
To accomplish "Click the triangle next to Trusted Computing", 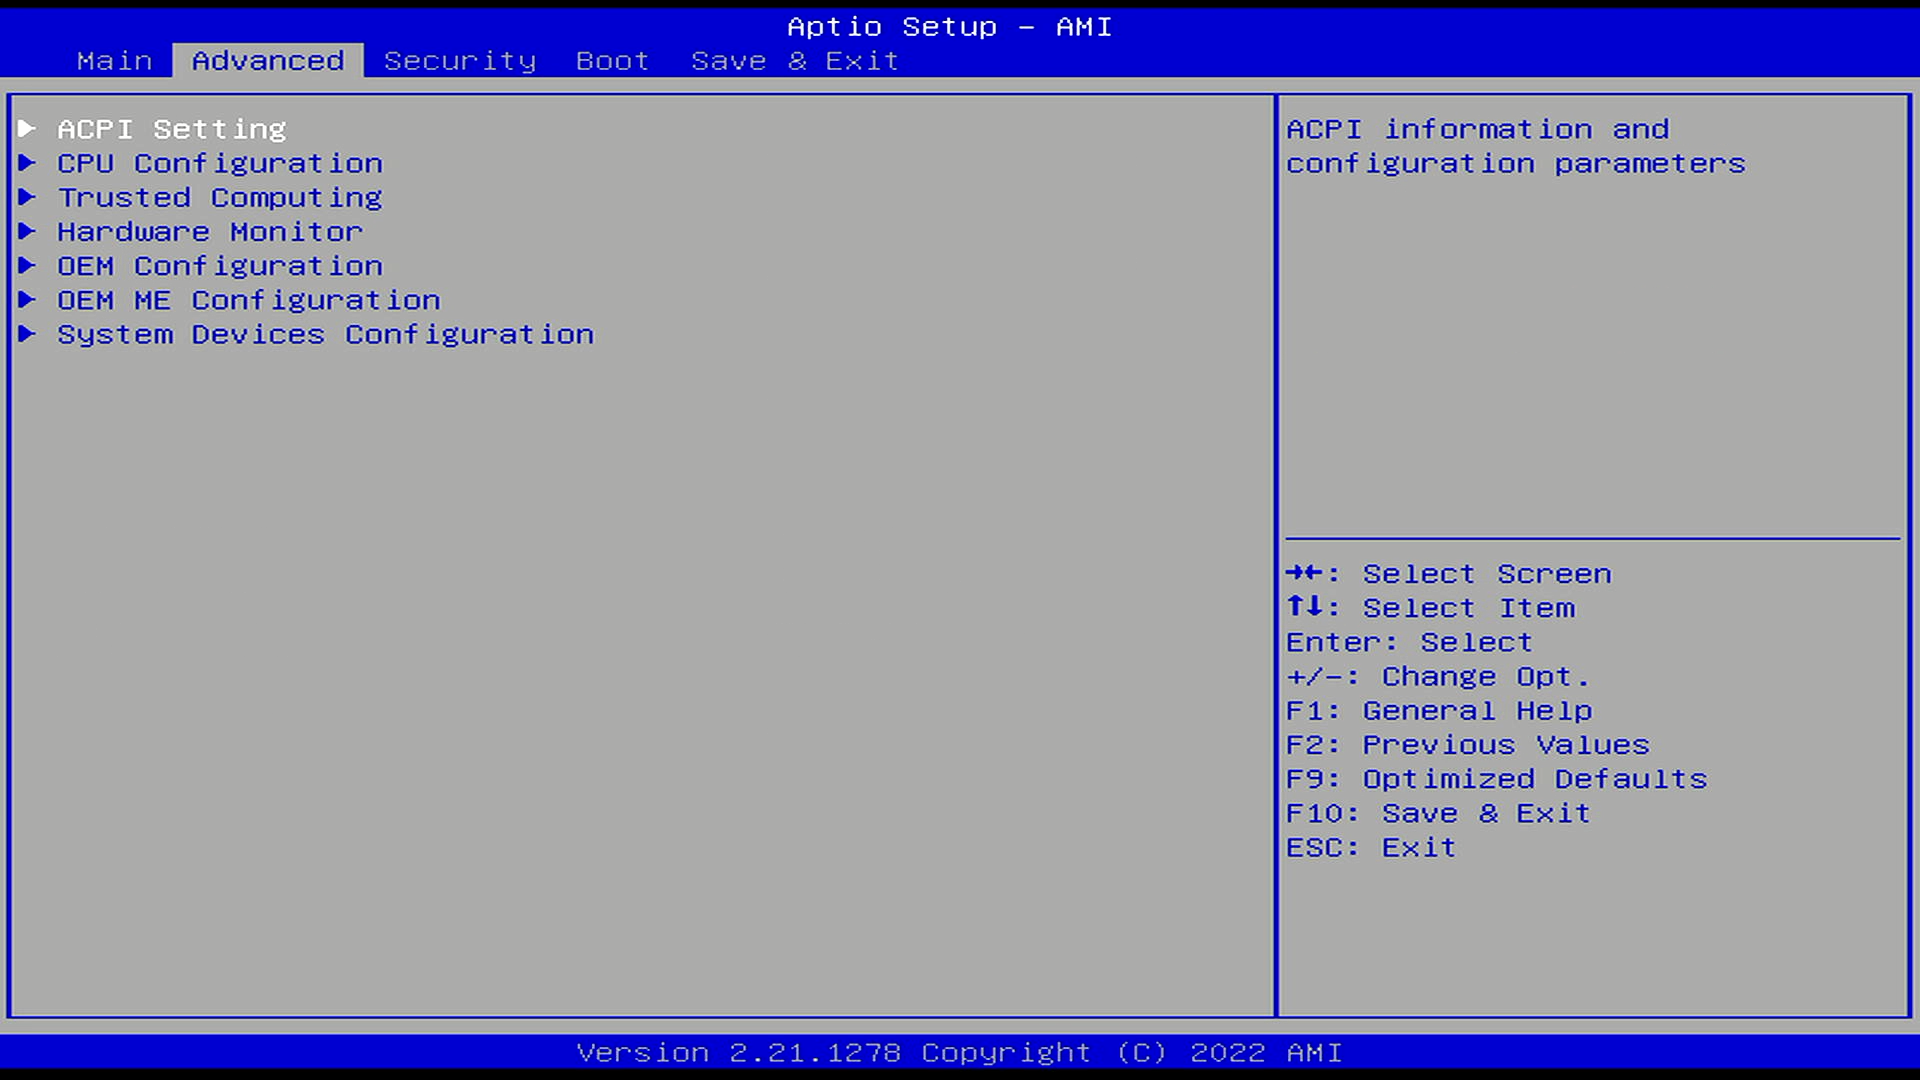I will coord(27,197).
